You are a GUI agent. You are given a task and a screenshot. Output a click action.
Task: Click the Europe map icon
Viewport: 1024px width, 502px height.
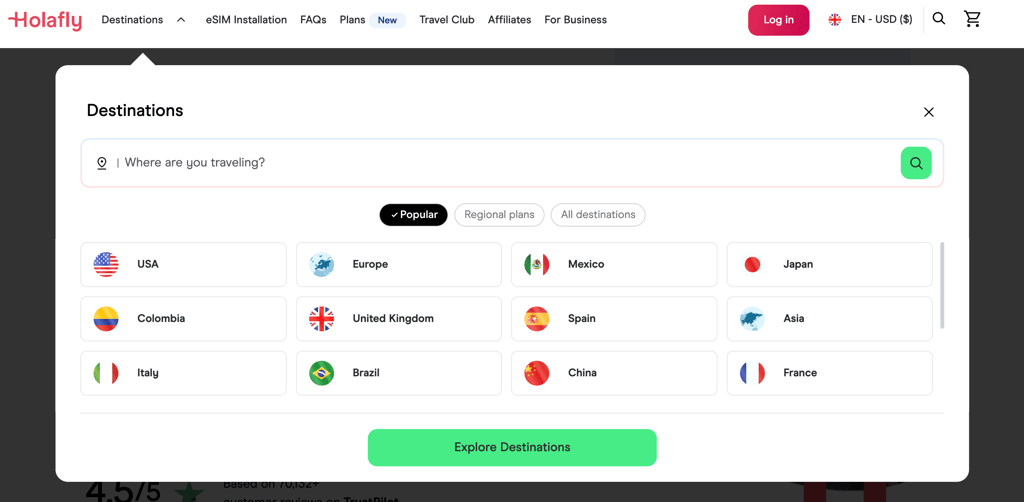click(x=321, y=264)
